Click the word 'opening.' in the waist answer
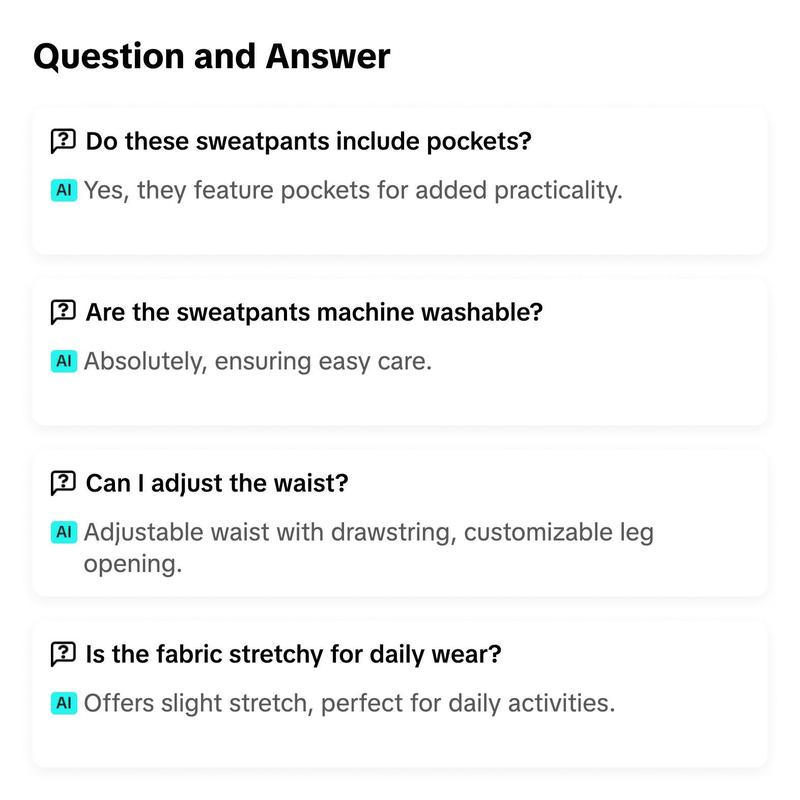800x800 pixels. (133, 564)
